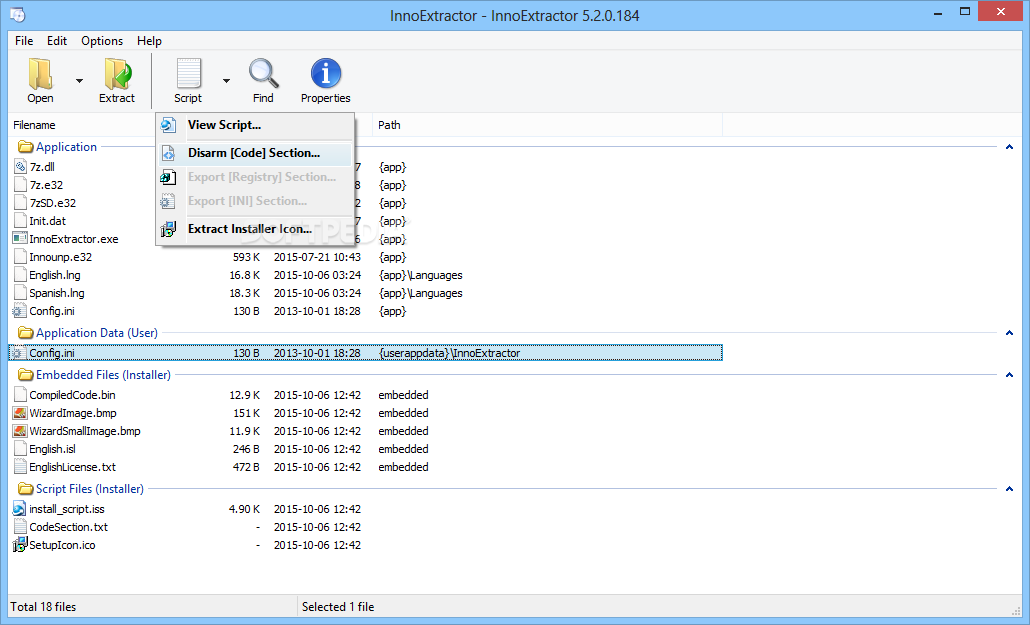The image size is (1030, 625).
Task: Open the Help menu
Action: (149, 41)
